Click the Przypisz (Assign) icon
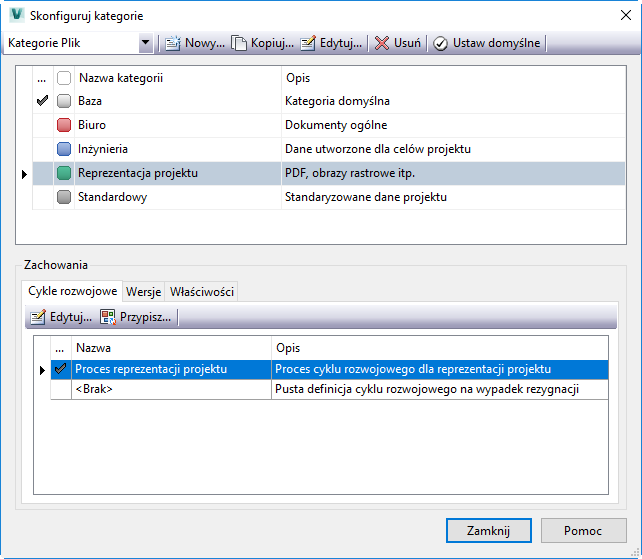Image resolution: width=642 pixels, height=559 pixels. [x=108, y=317]
